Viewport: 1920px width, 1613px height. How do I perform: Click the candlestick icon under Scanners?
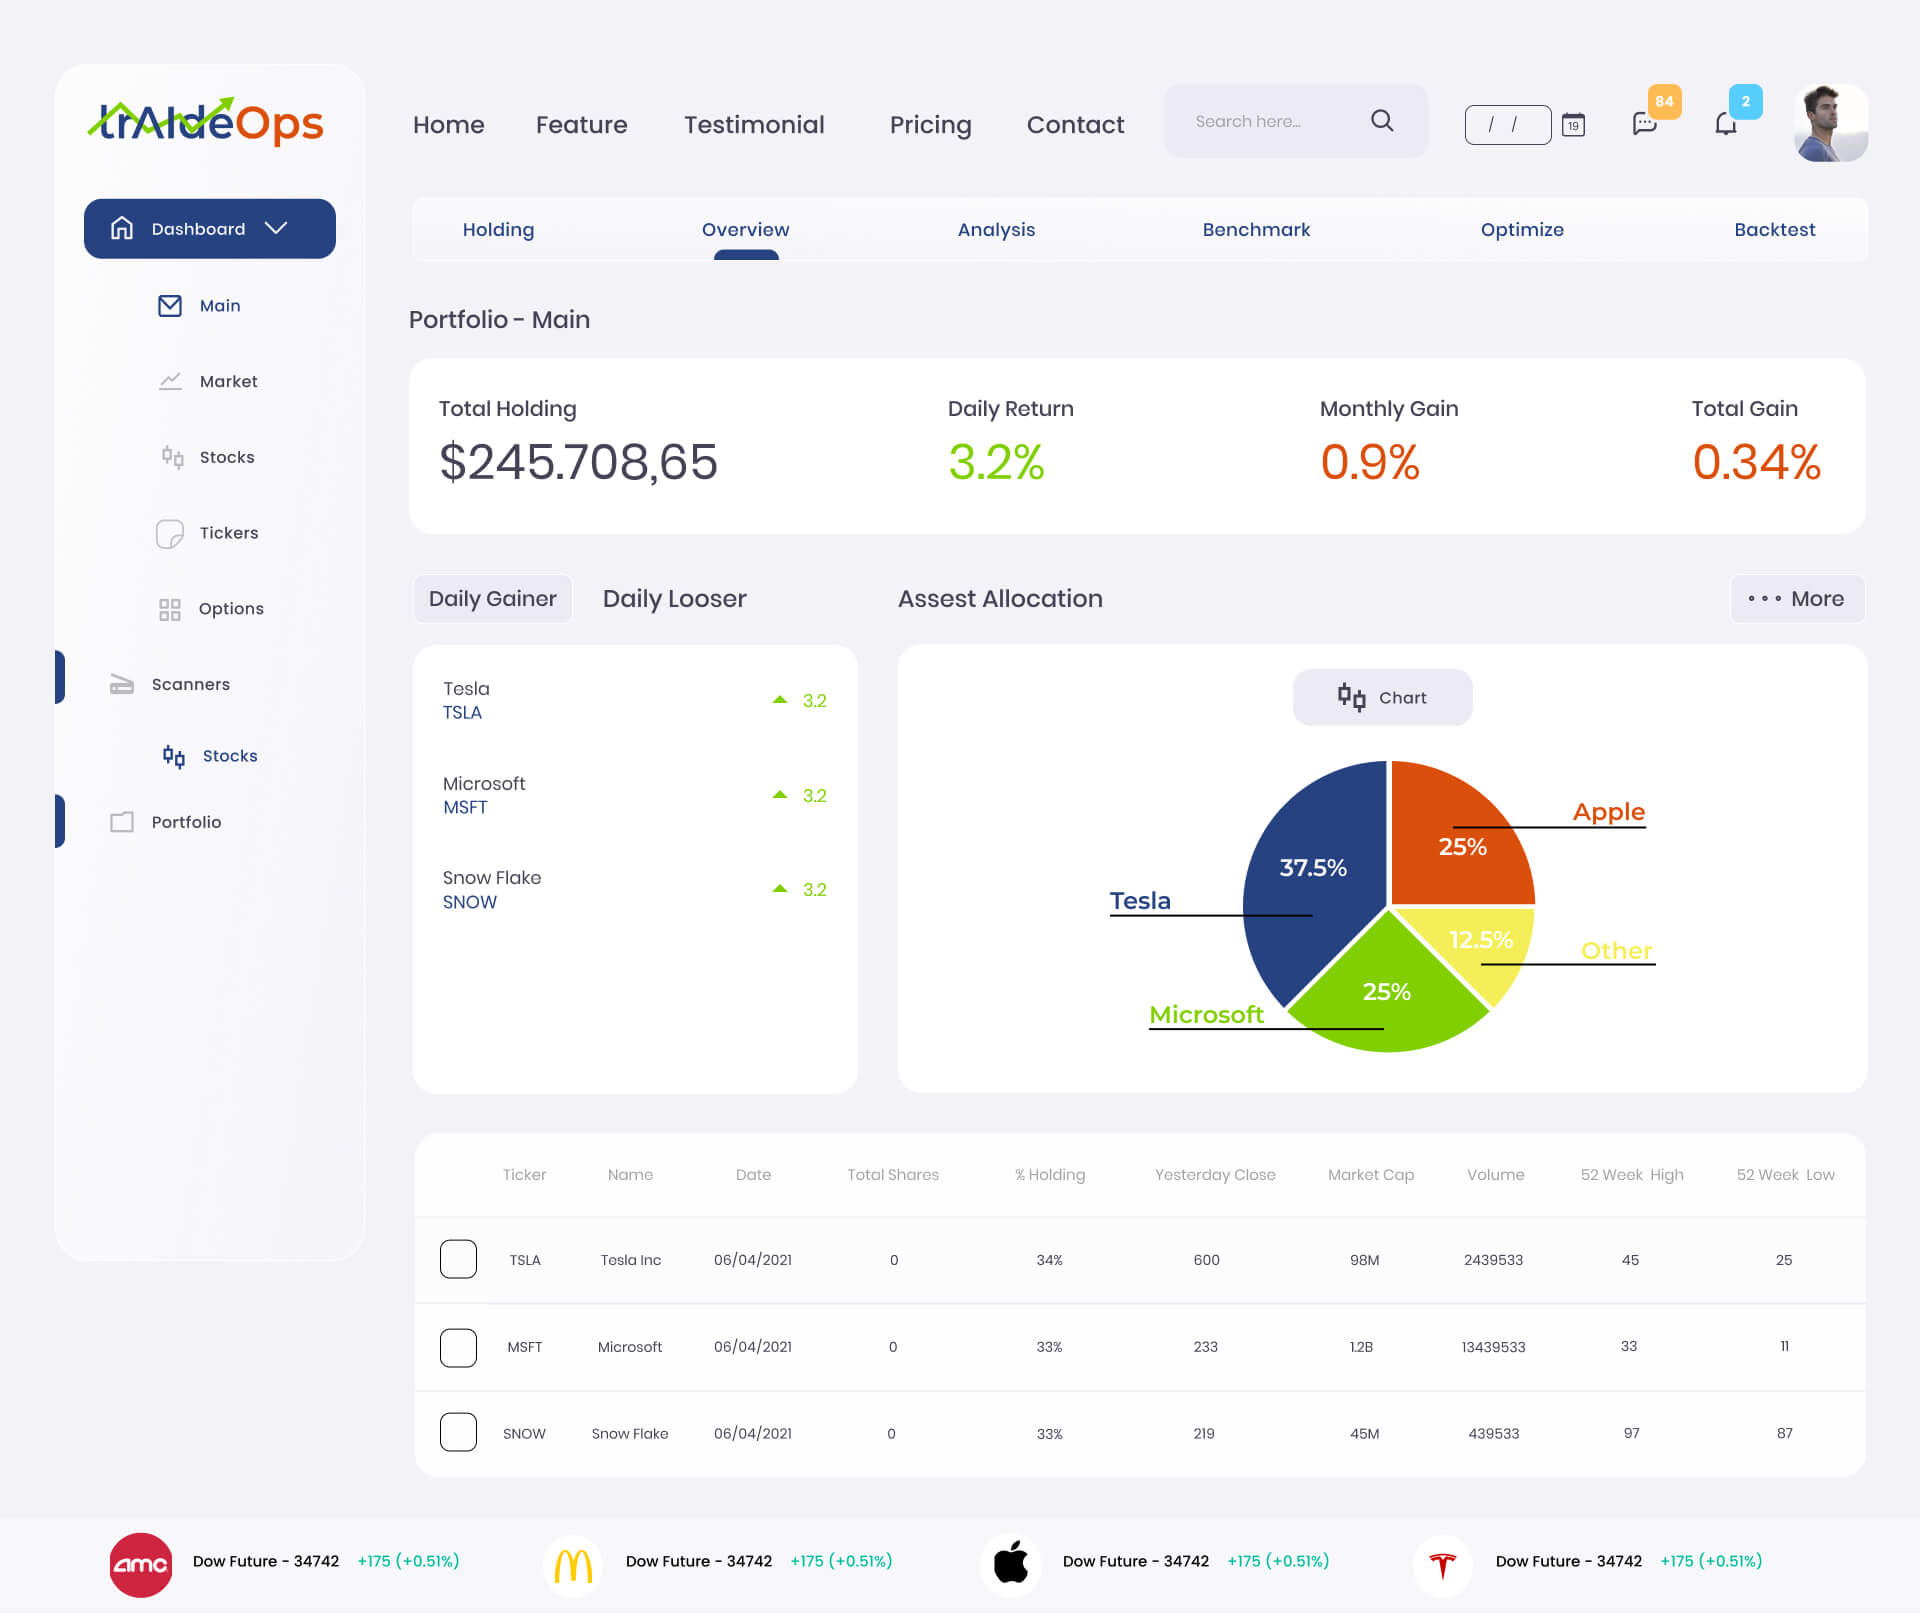(174, 756)
